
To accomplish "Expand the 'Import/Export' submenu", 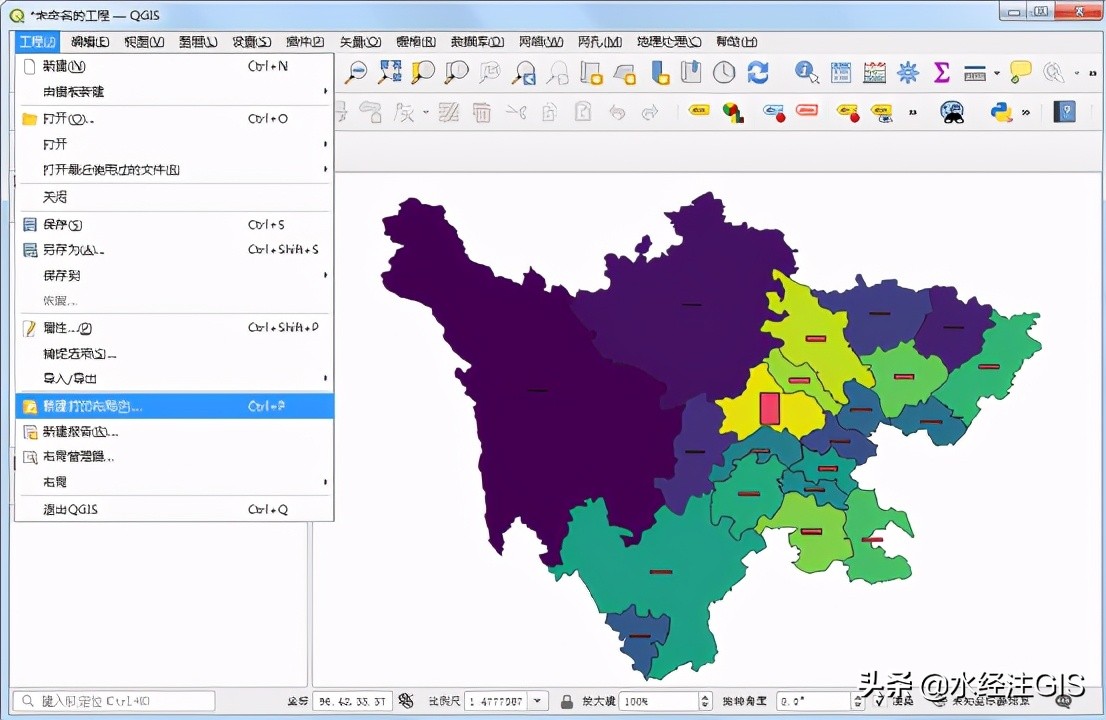I will 174,379.
